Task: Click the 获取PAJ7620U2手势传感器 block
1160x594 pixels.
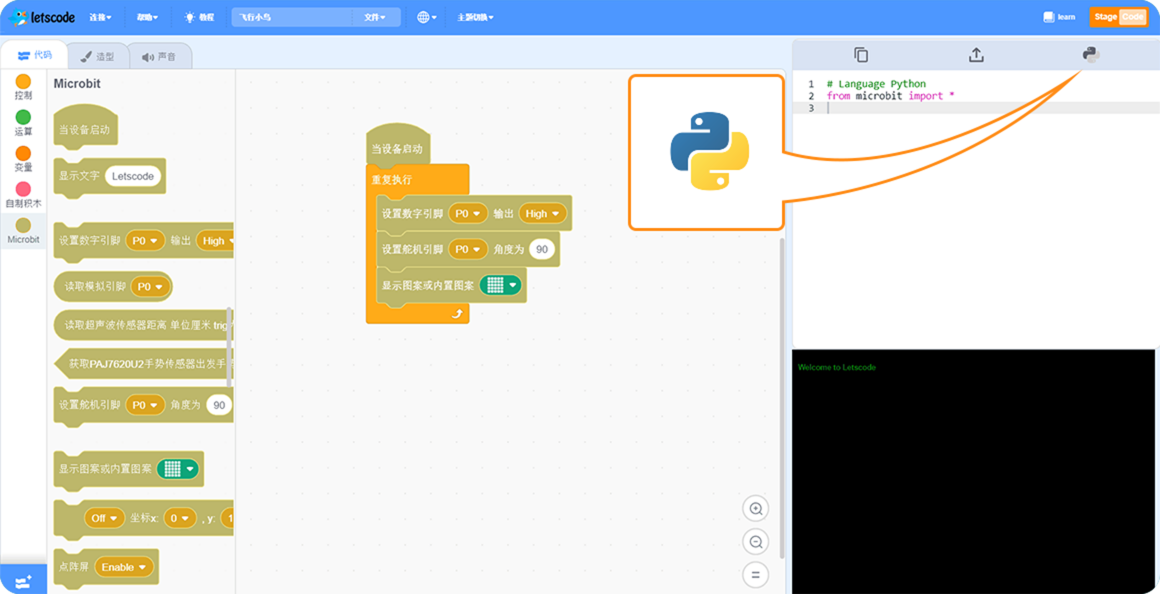Action: (144, 364)
